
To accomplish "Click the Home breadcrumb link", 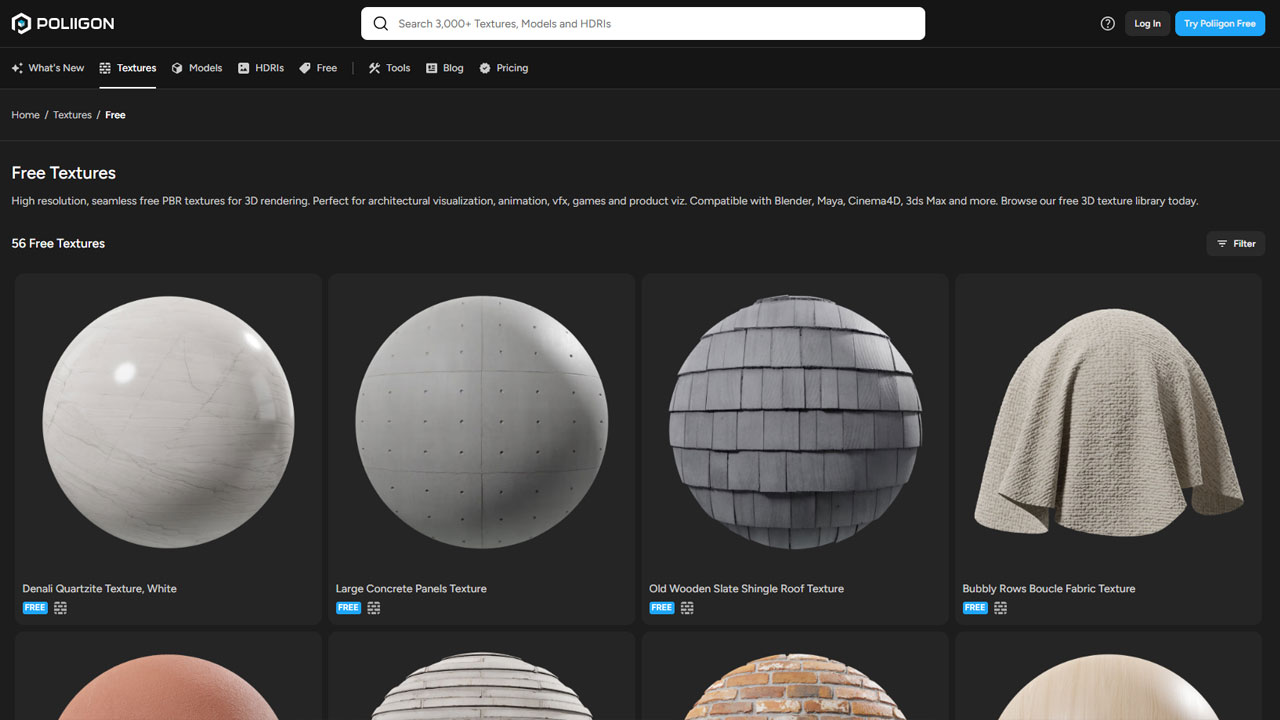I will [26, 115].
